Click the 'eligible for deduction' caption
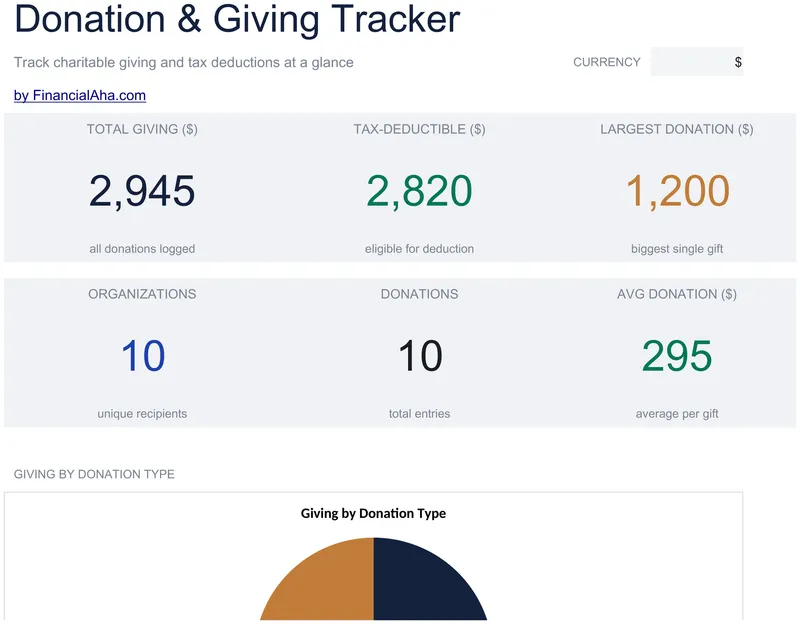 coord(419,248)
